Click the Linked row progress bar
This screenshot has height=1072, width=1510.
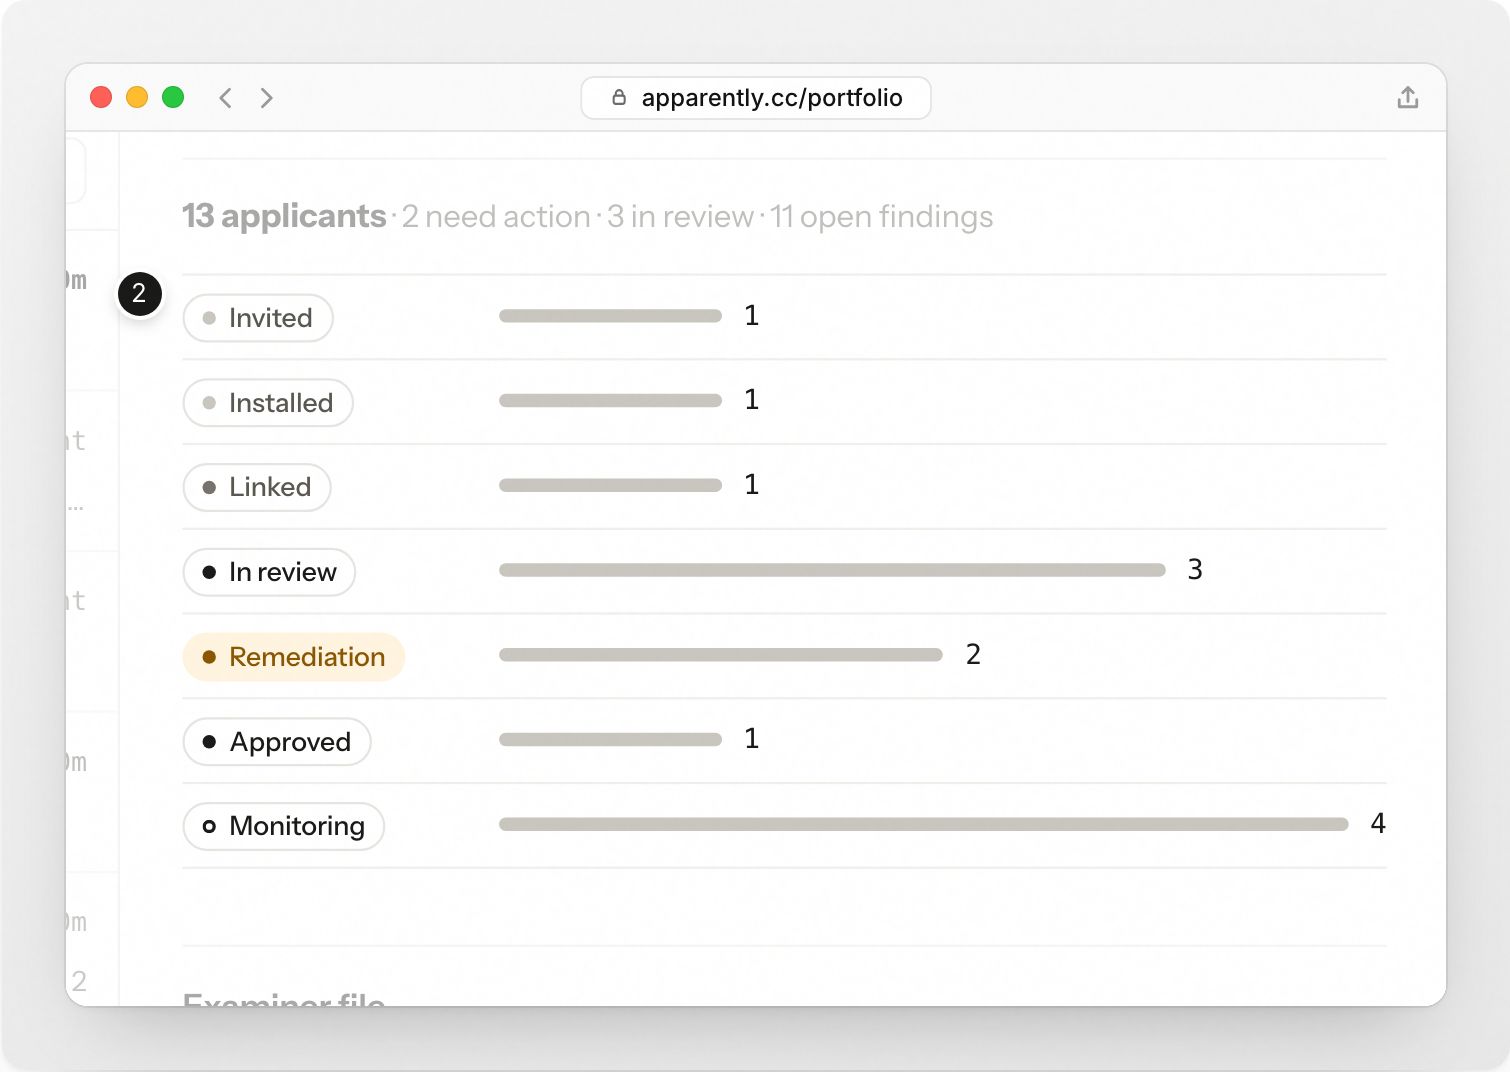[610, 485]
